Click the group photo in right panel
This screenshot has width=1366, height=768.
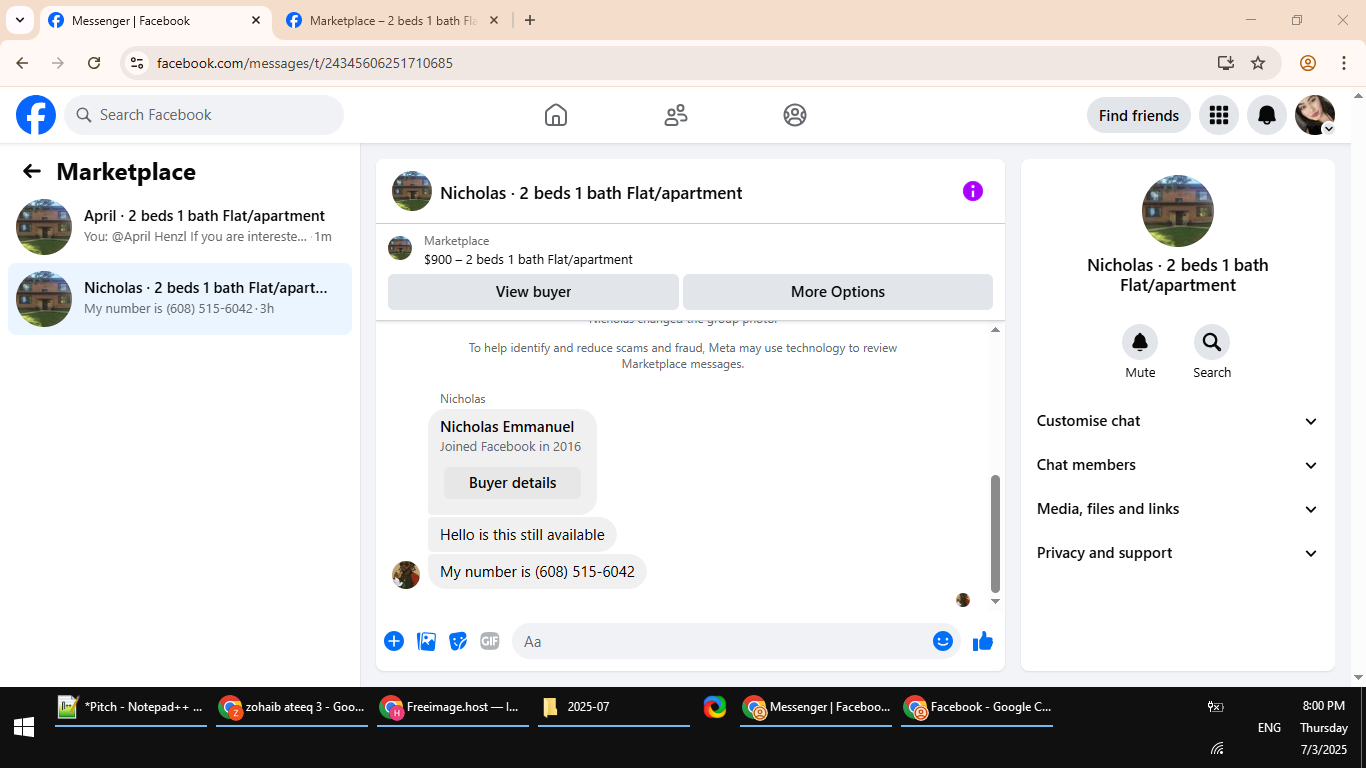click(x=1178, y=211)
